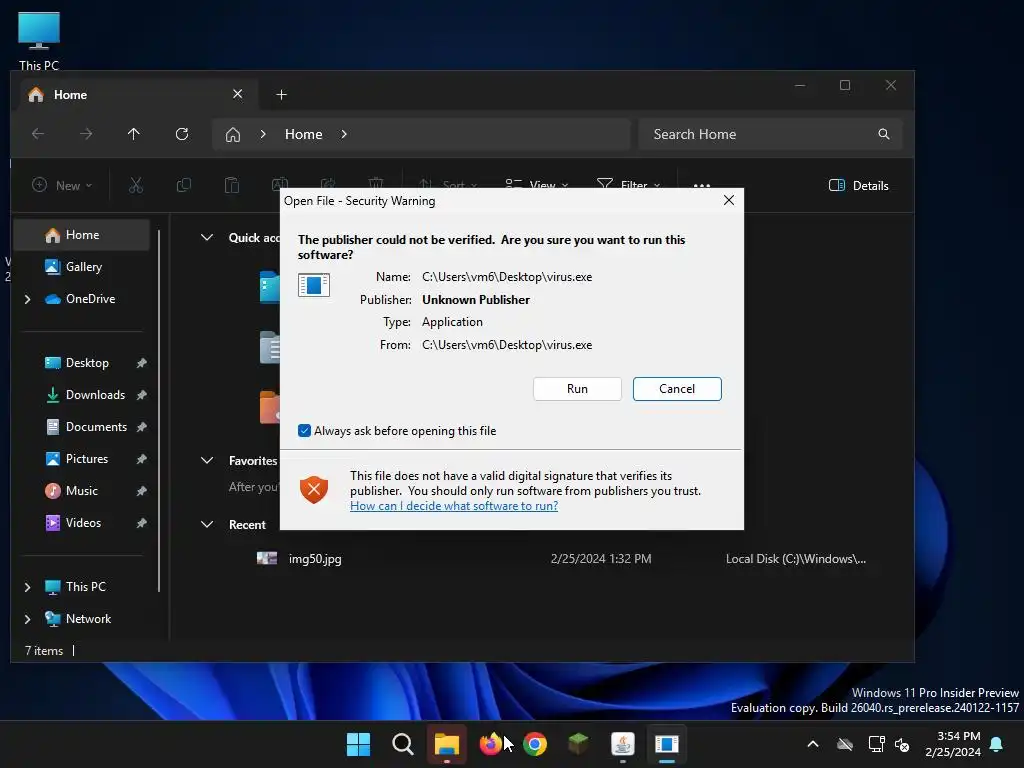Image resolution: width=1024 pixels, height=768 pixels.
Task: Open the See more ellipsis menu
Action: click(702, 185)
